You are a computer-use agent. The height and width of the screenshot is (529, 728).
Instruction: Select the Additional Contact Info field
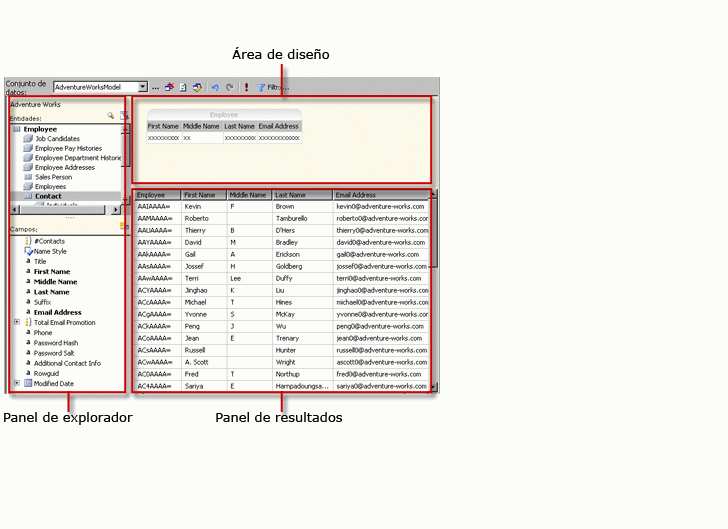coord(67,363)
